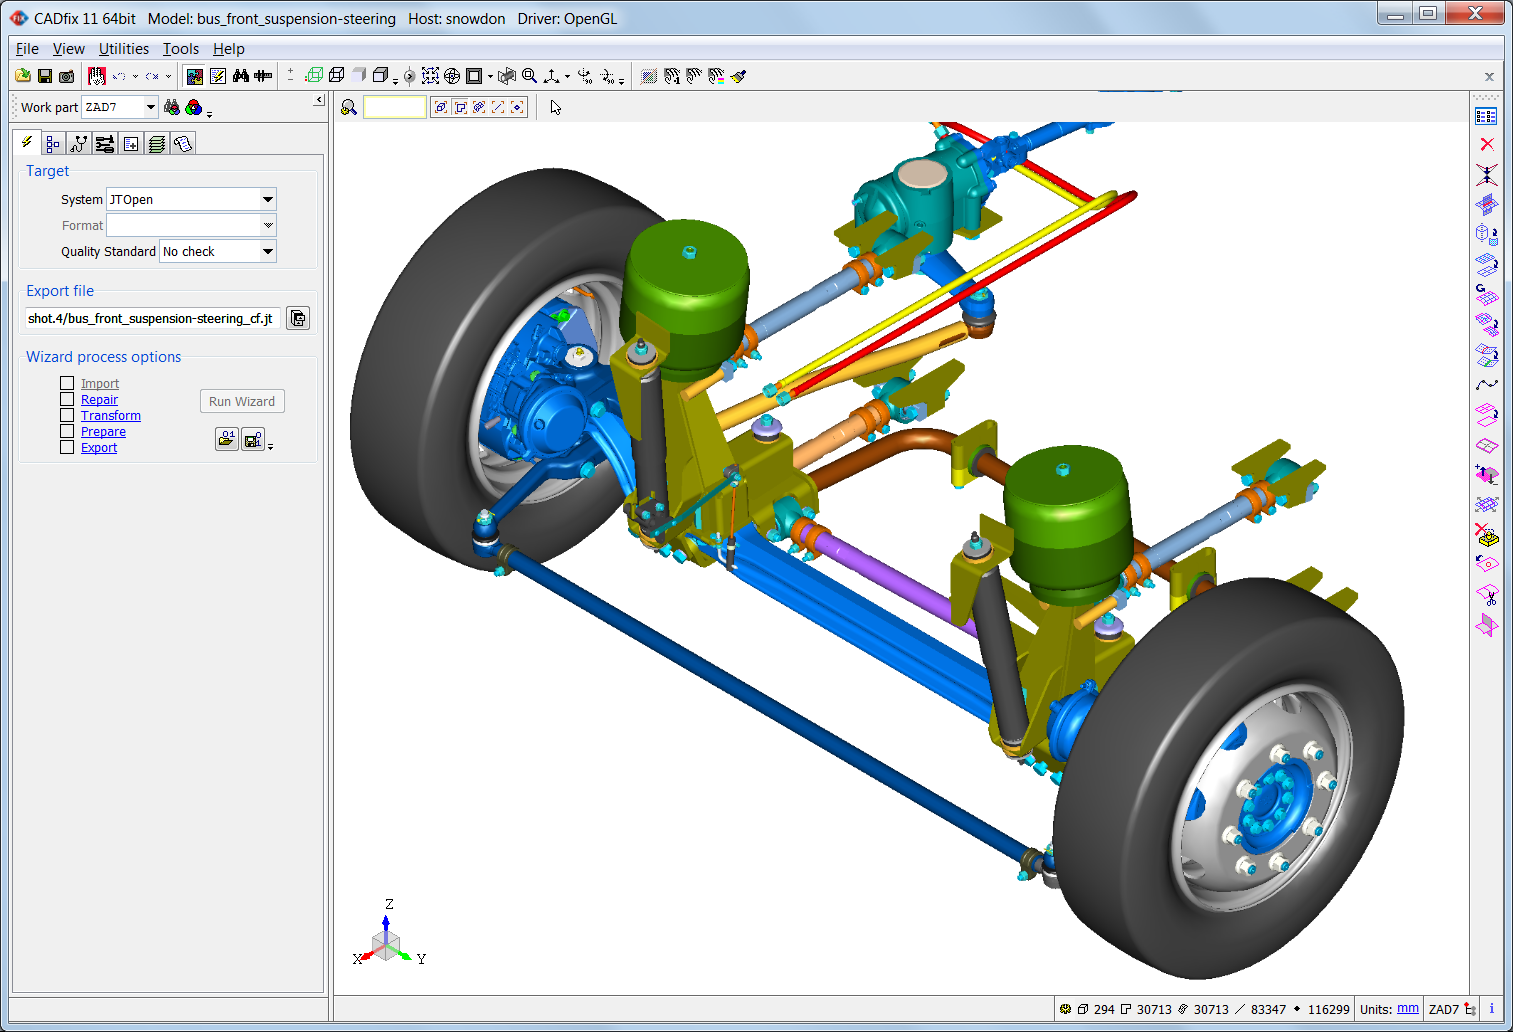Click the mm units link in status bar

pyautogui.click(x=1407, y=1008)
